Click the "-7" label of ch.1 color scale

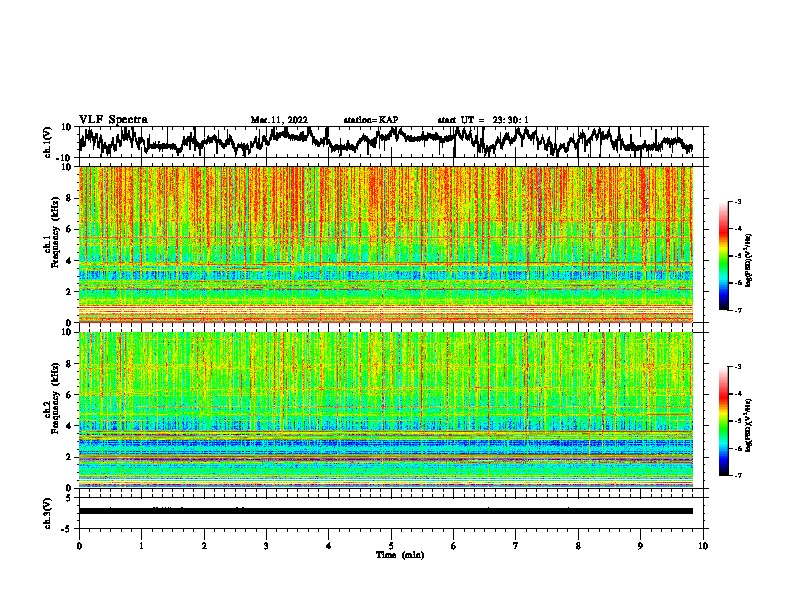(738, 310)
